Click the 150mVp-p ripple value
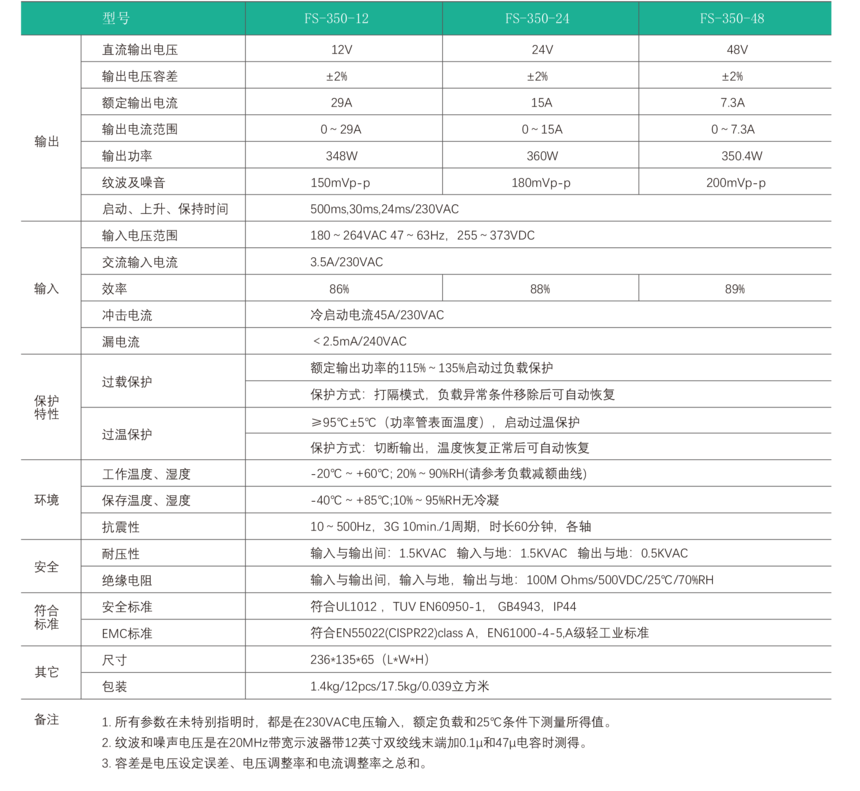The width and height of the screenshot is (860, 791). (x=340, y=183)
